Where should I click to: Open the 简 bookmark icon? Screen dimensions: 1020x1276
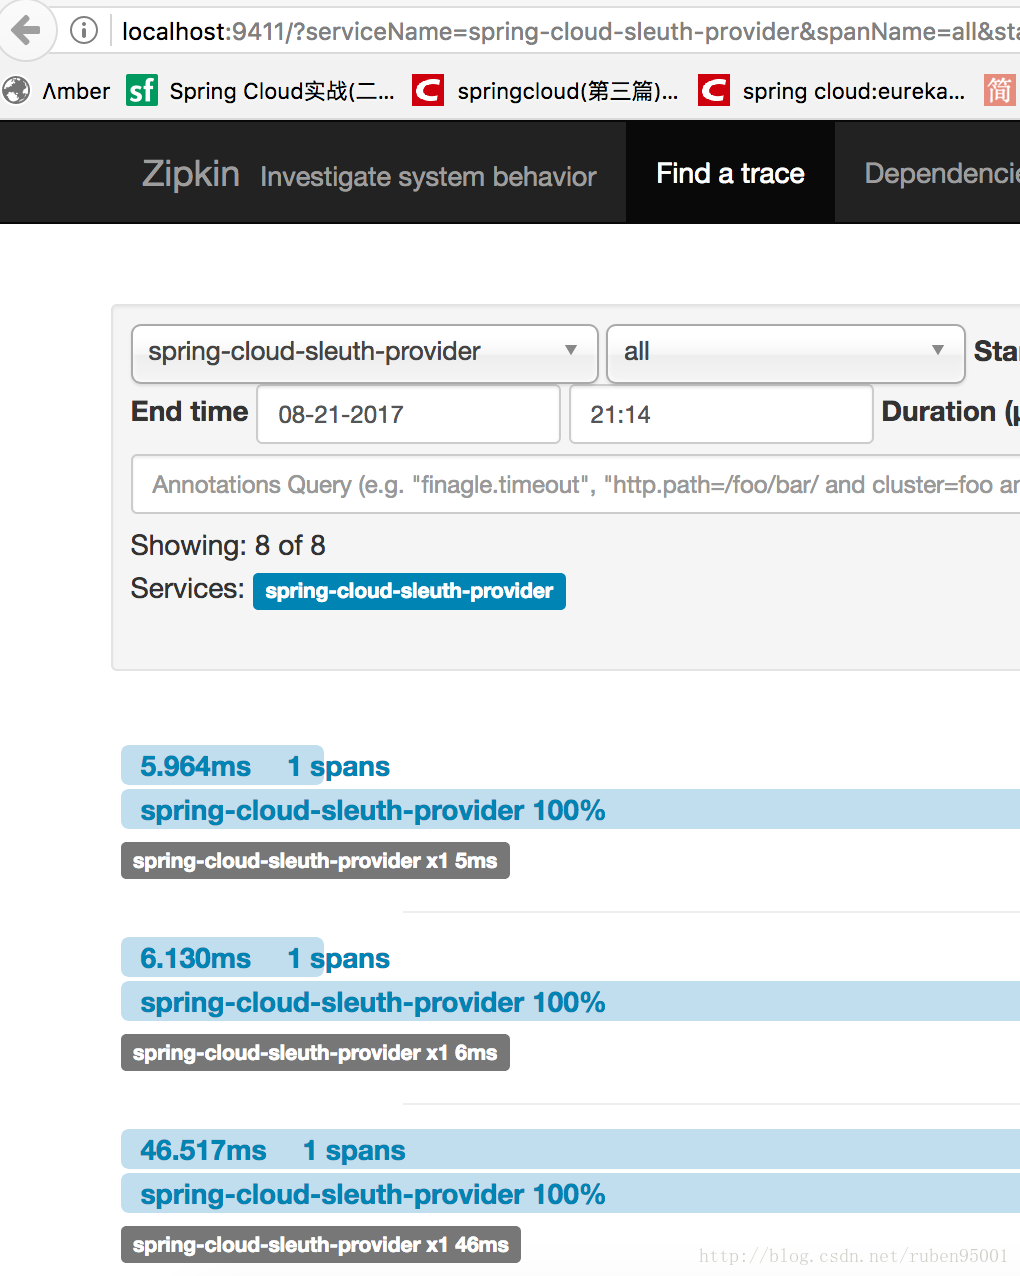click(999, 91)
